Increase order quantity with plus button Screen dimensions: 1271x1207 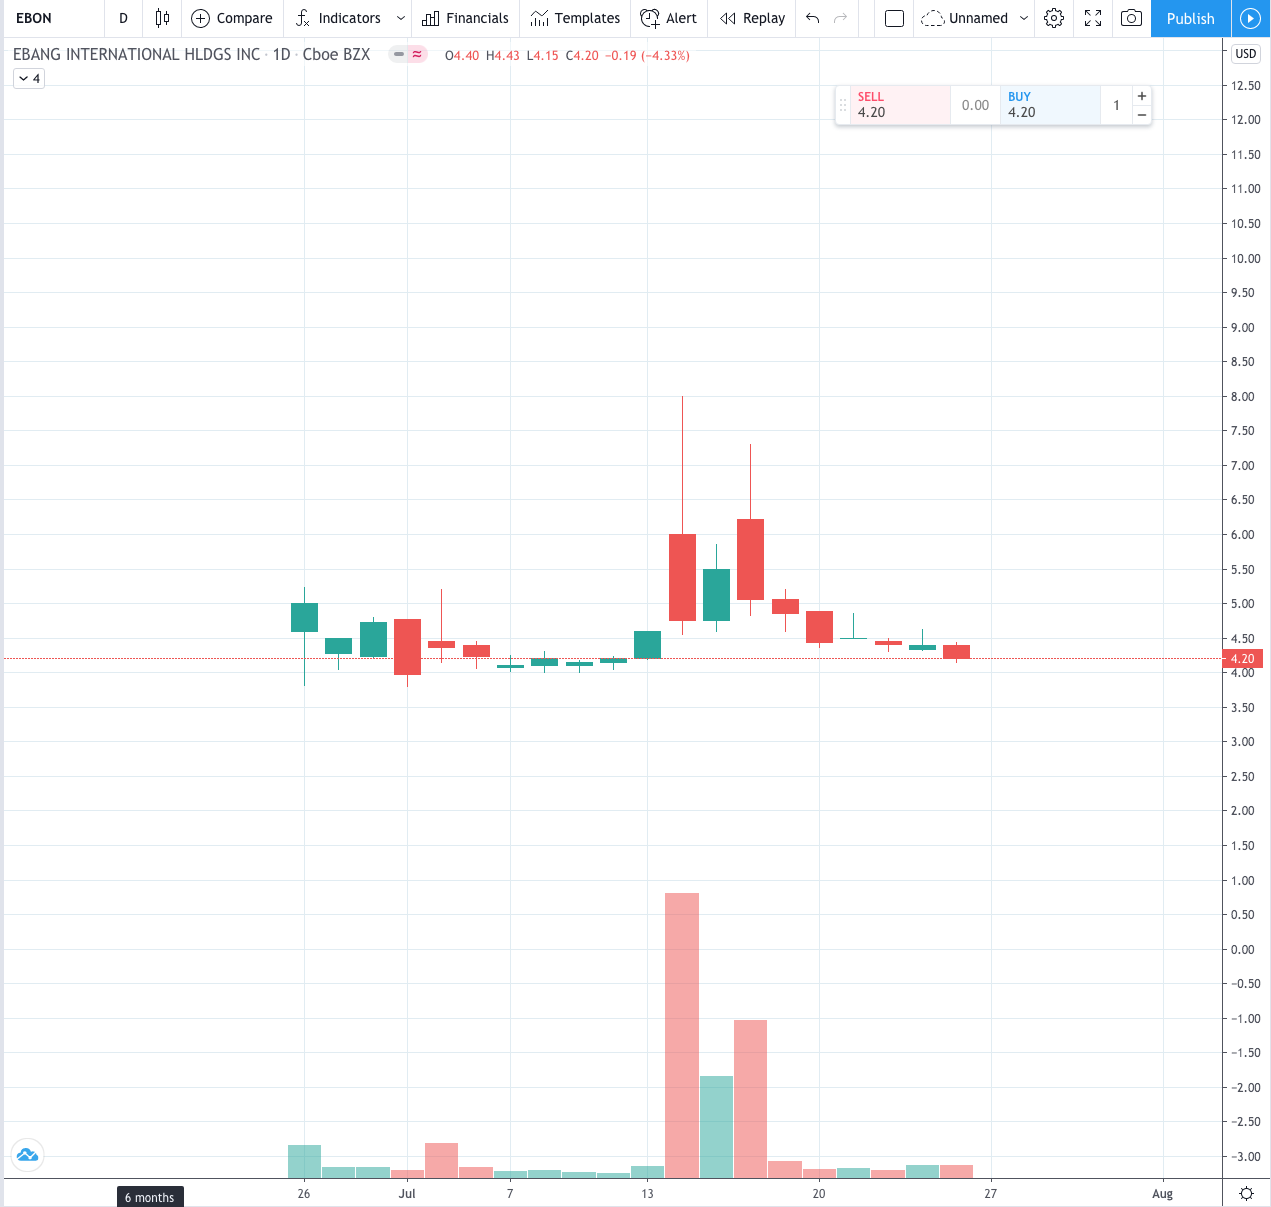[1141, 96]
